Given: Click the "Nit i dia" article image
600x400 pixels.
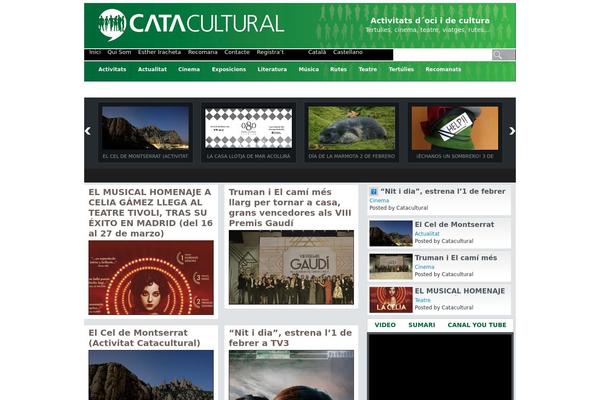Looking at the screenshot, I should (x=291, y=375).
